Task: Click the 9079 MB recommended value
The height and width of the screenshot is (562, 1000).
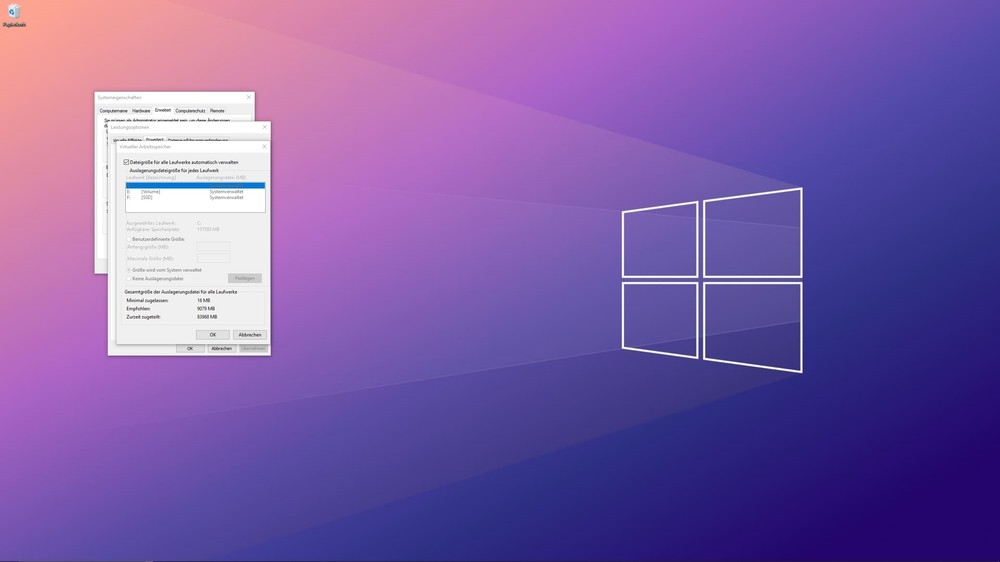Action: [x=206, y=308]
